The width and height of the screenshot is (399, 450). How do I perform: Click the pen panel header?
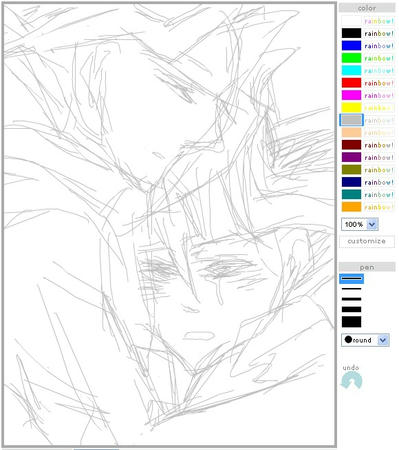(367, 267)
